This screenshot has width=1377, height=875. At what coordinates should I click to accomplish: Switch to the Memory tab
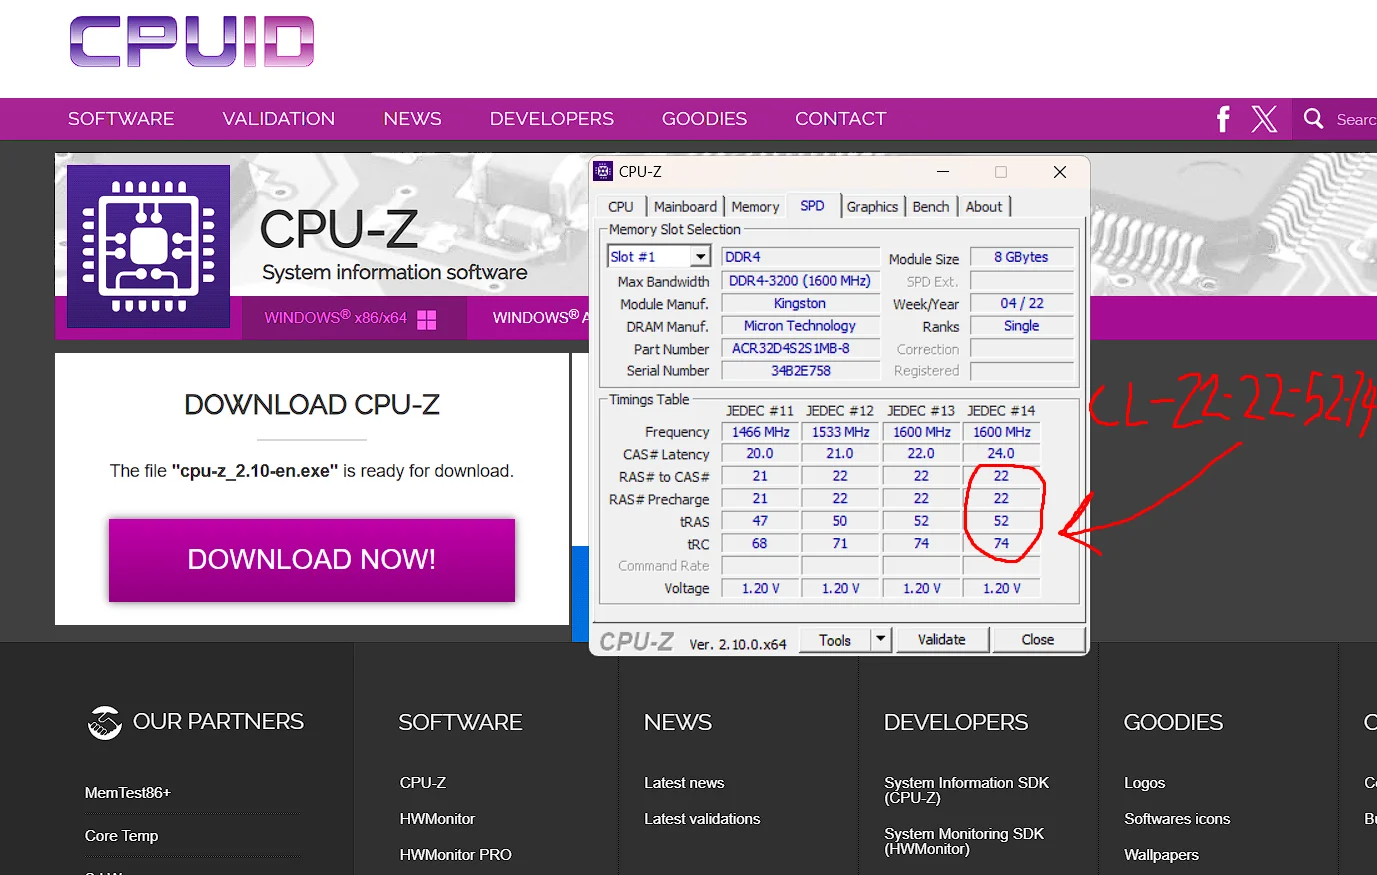tap(755, 207)
